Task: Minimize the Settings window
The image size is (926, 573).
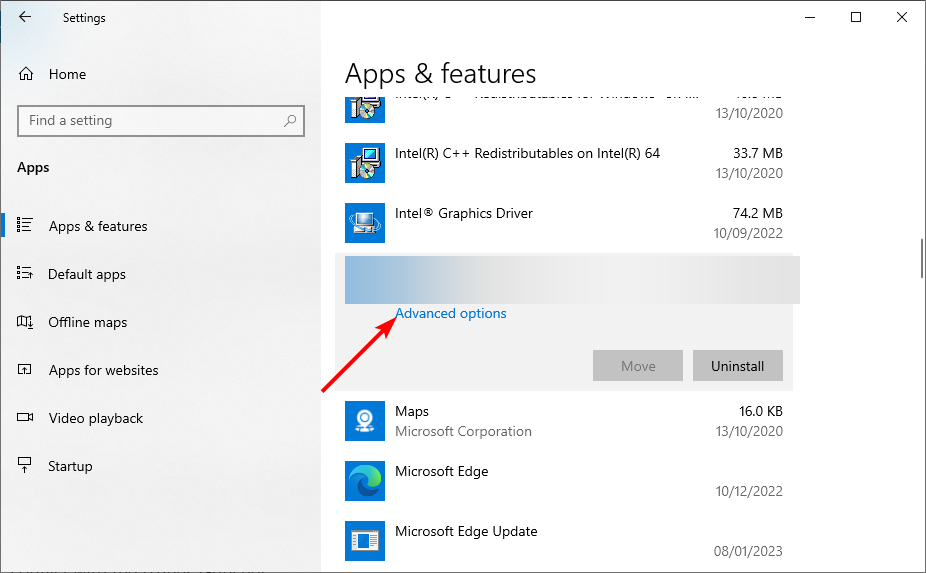Action: pyautogui.click(x=810, y=17)
